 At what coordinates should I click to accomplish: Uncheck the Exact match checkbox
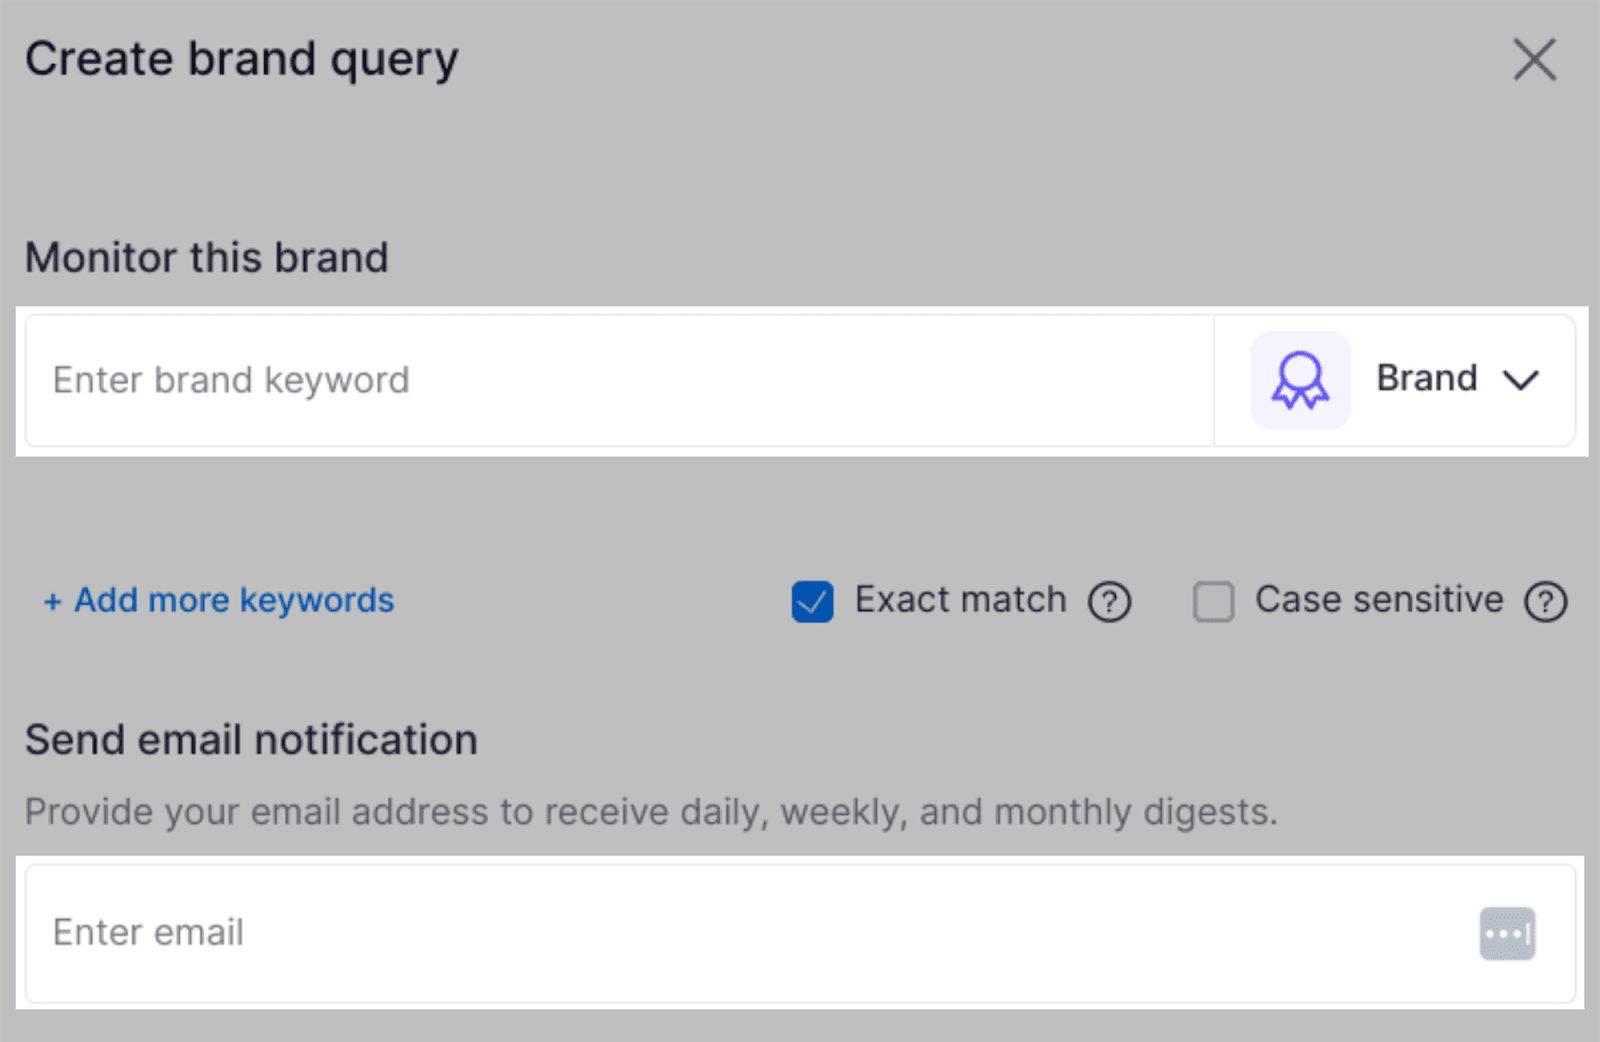[812, 601]
